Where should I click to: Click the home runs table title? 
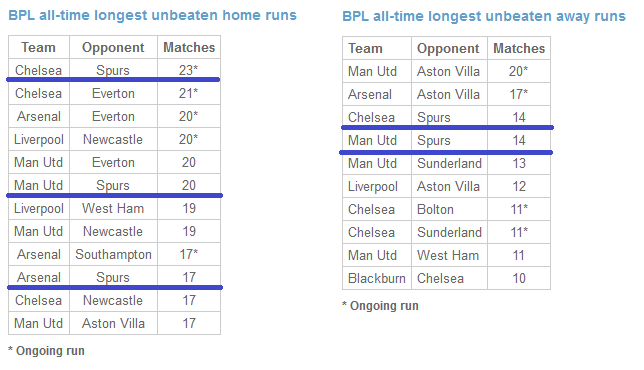152,15
